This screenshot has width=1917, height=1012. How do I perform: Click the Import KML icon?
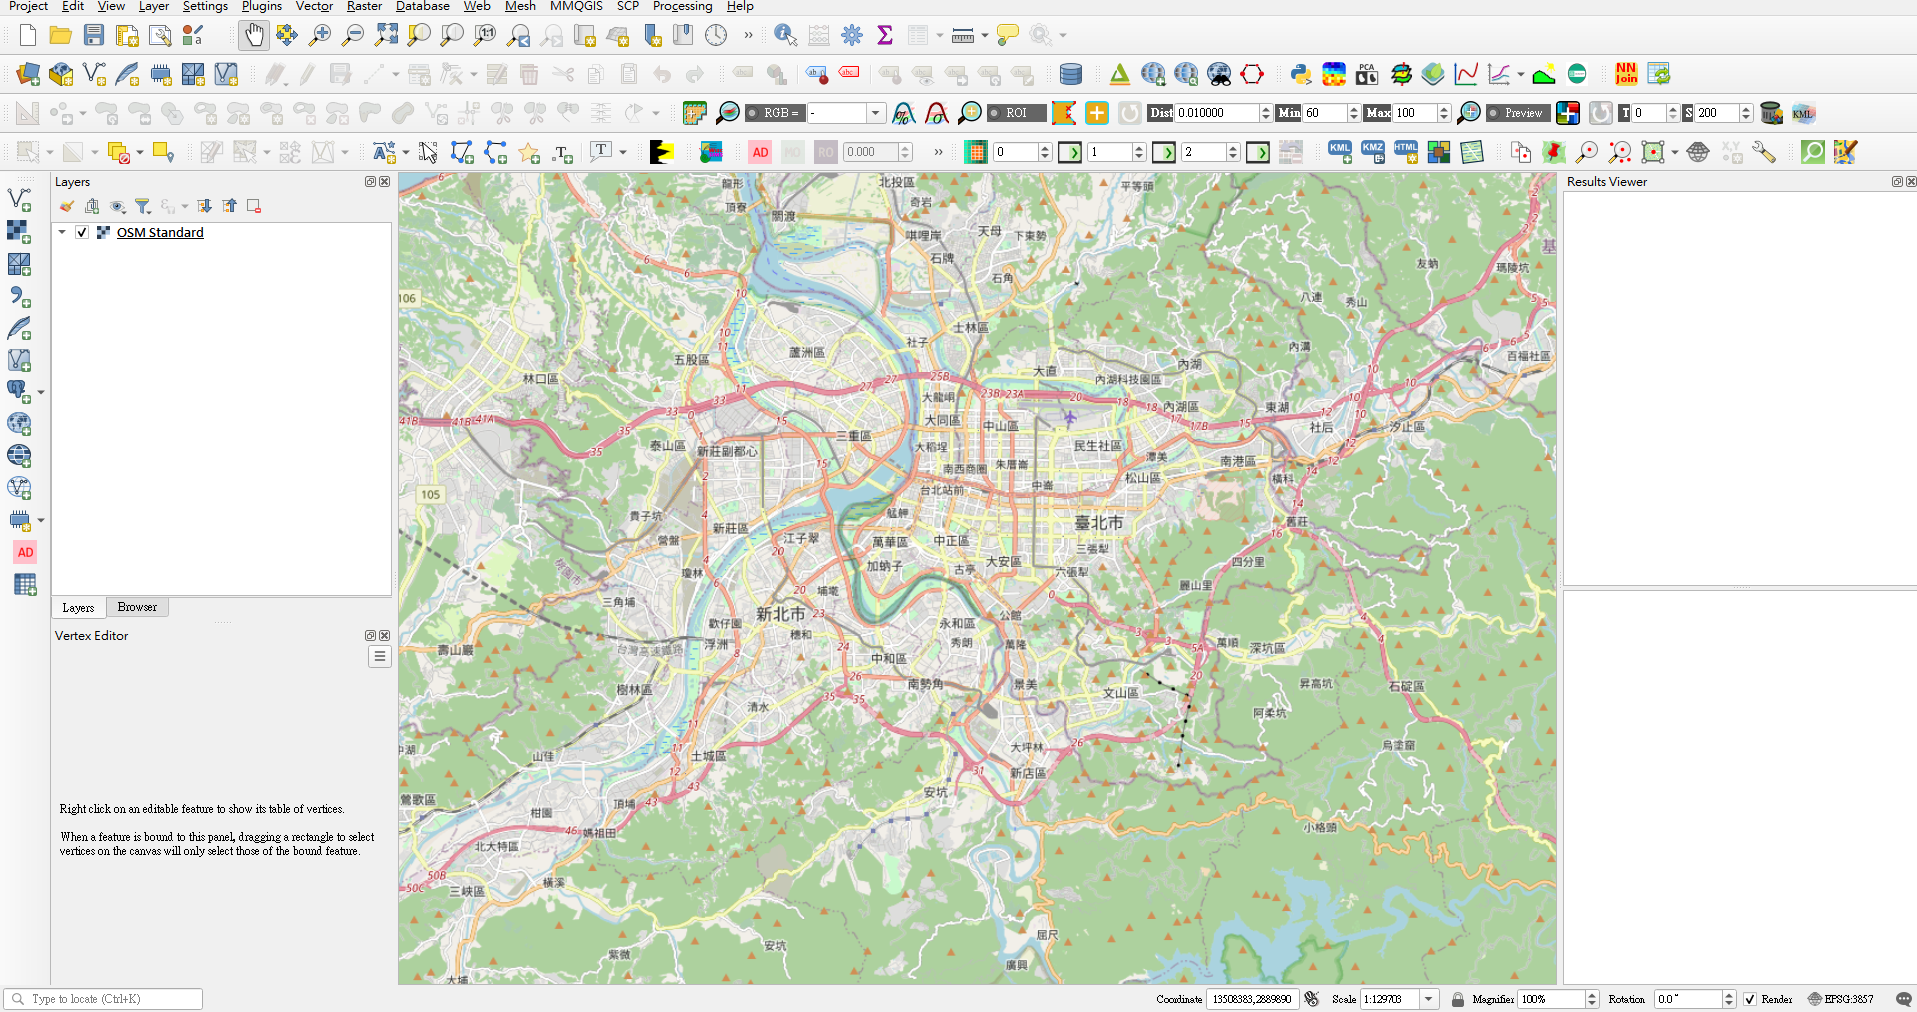[x=1339, y=152]
